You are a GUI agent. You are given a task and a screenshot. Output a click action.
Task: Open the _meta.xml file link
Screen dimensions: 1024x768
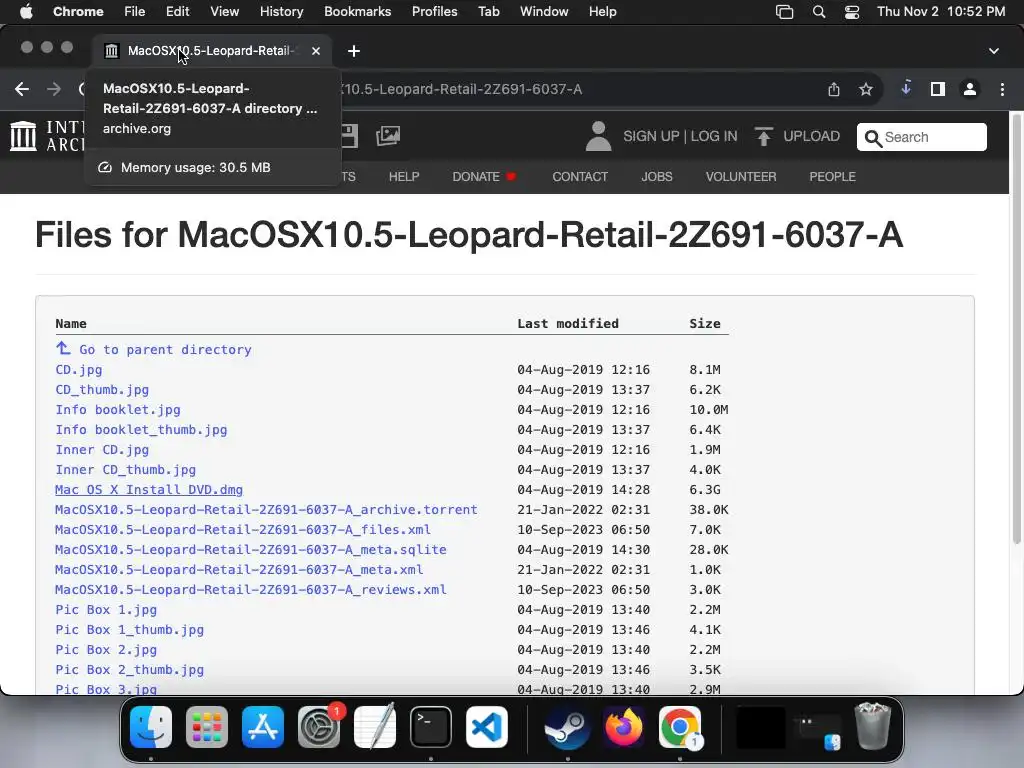[x=238, y=569]
